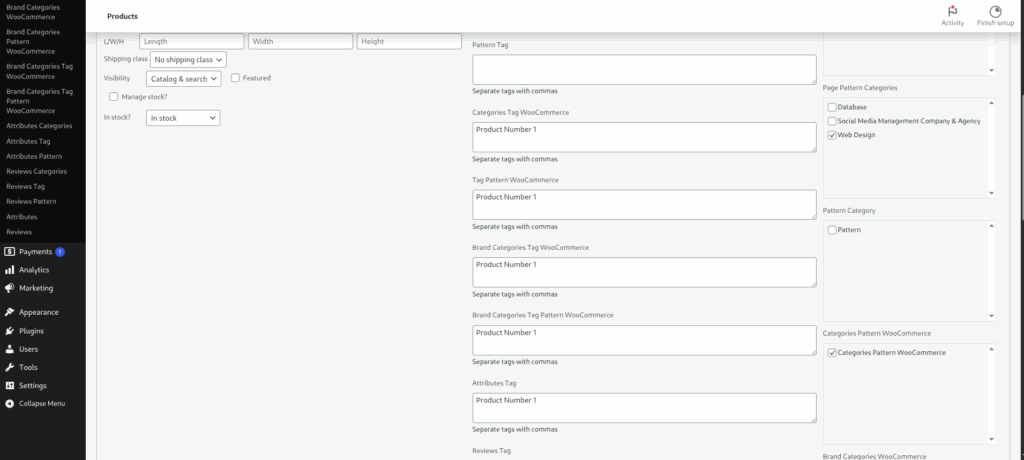Screen dimensions: 1024x460
Task: Go to the Settings menu
Action: 33,386
